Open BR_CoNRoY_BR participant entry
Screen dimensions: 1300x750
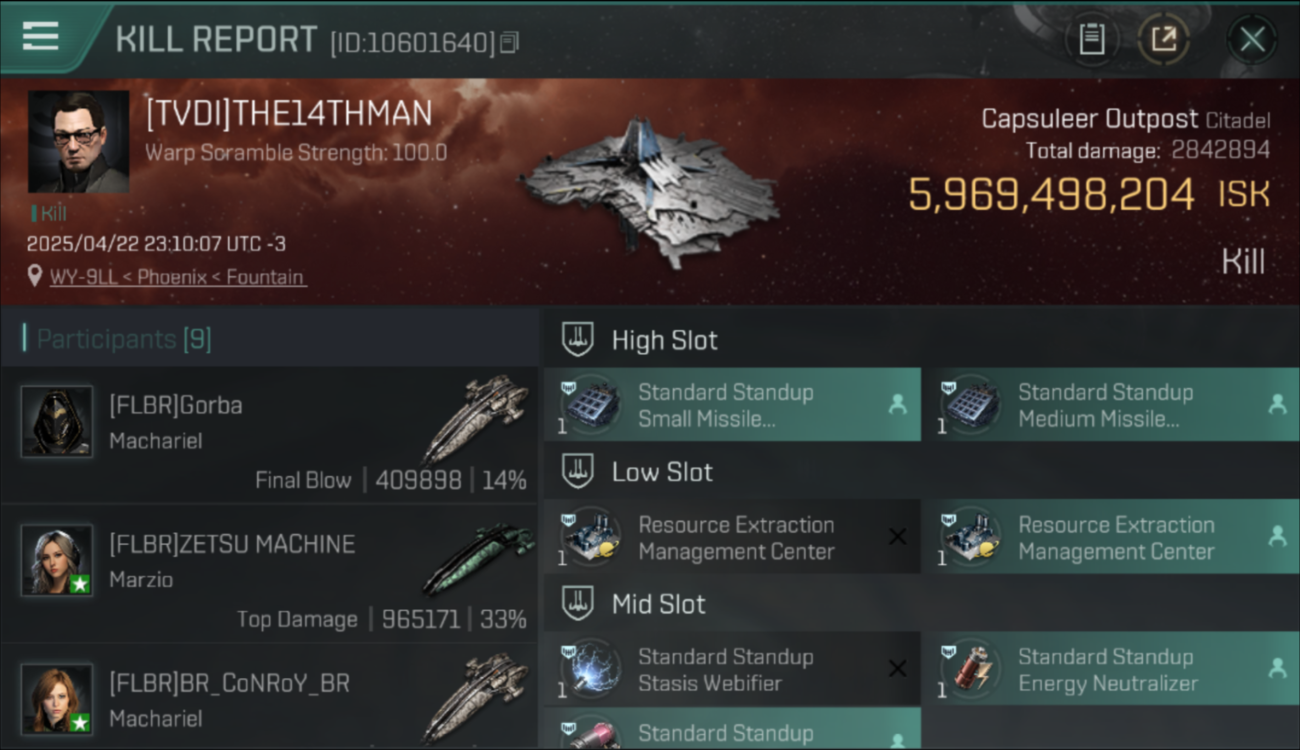tap(270, 699)
